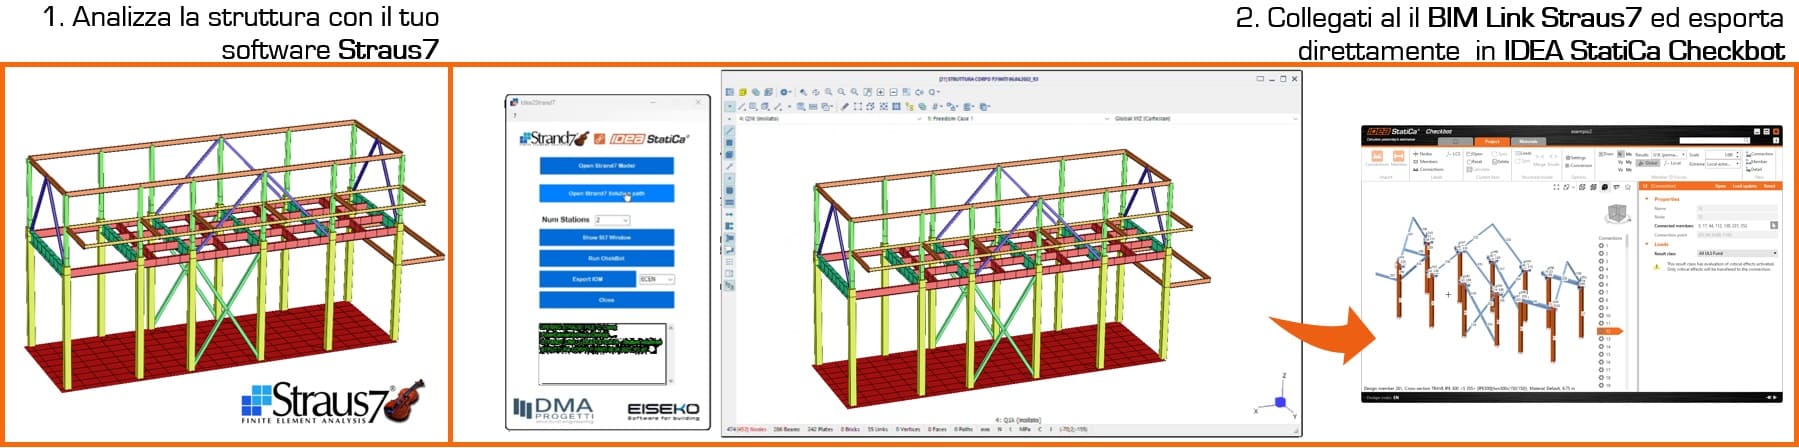
Task: Click inside the log output box of idea2Strand7
Action: click(605, 352)
